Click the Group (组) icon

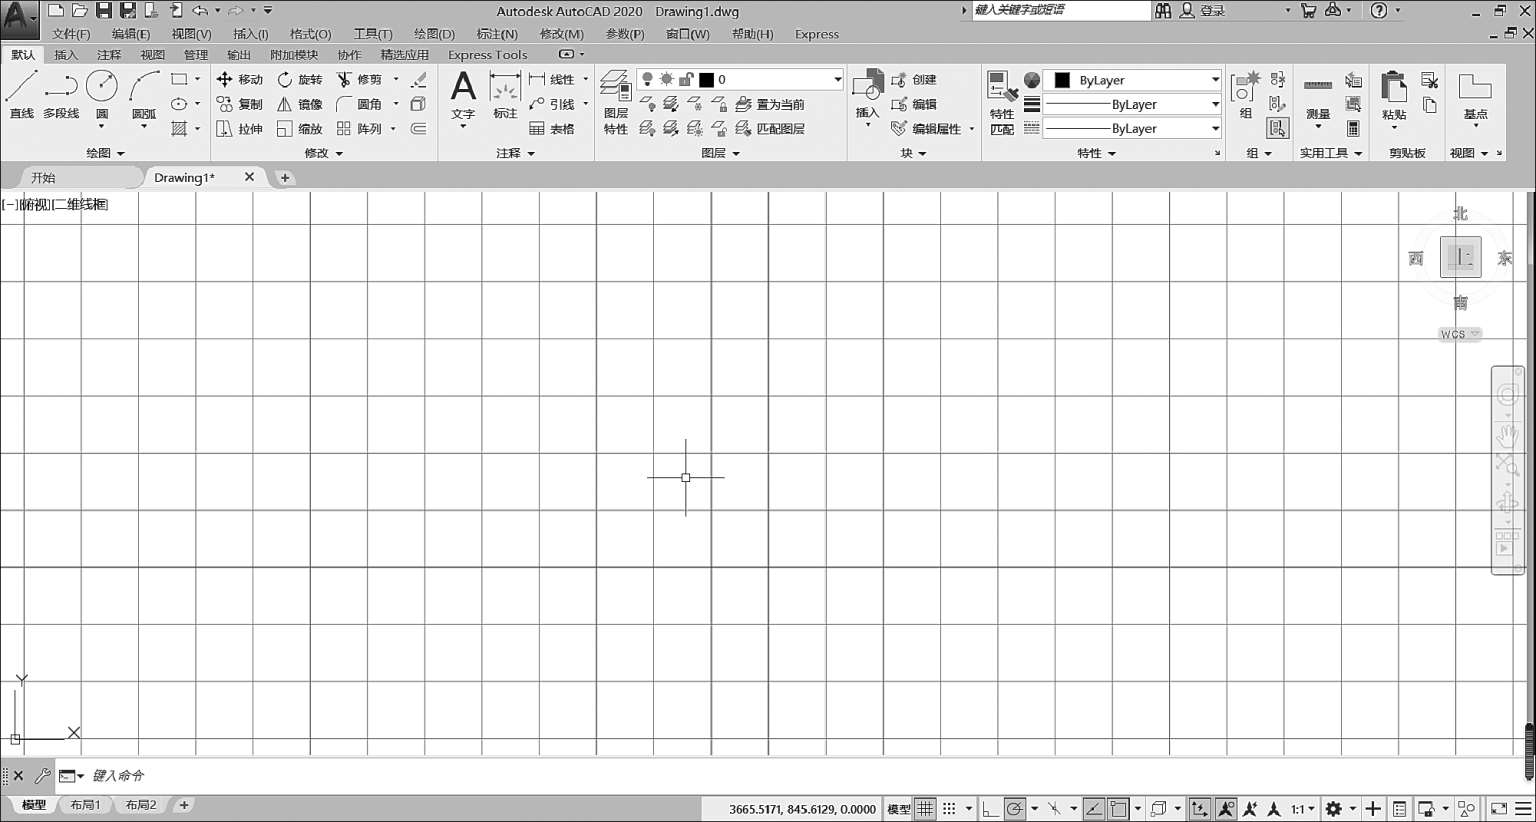tap(1246, 95)
